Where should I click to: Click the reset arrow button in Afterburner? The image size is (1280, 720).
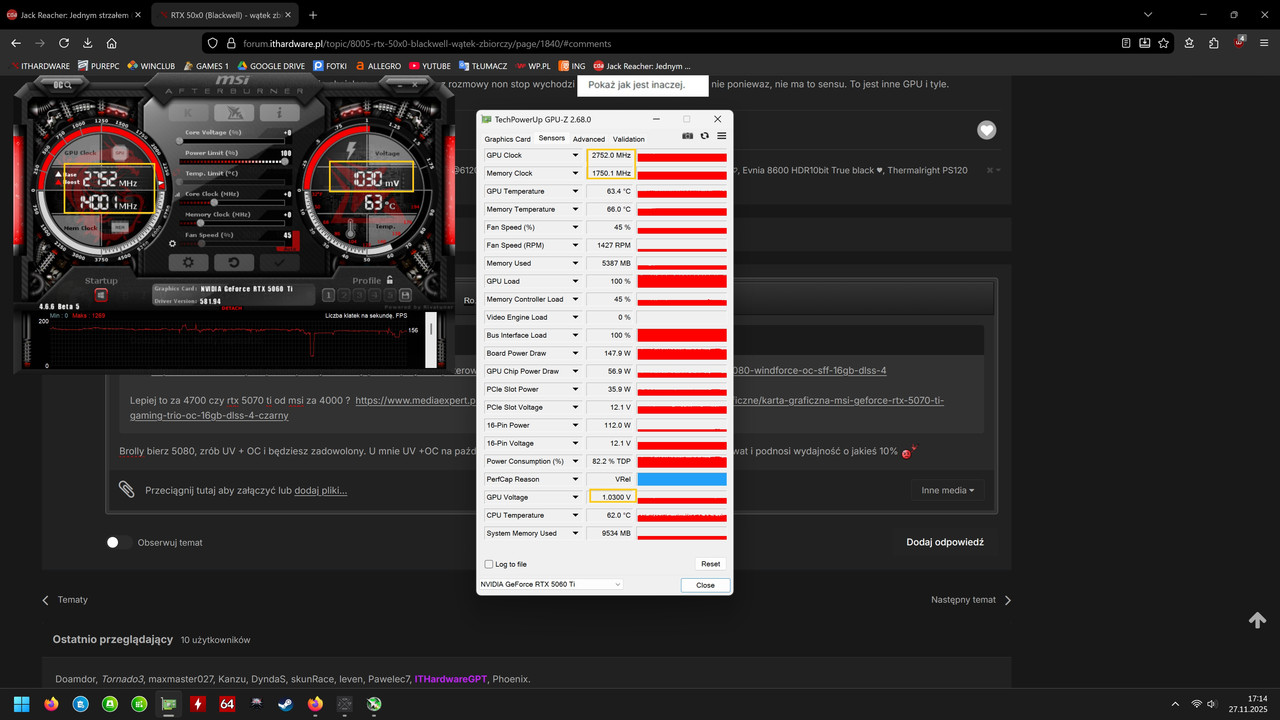234,262
